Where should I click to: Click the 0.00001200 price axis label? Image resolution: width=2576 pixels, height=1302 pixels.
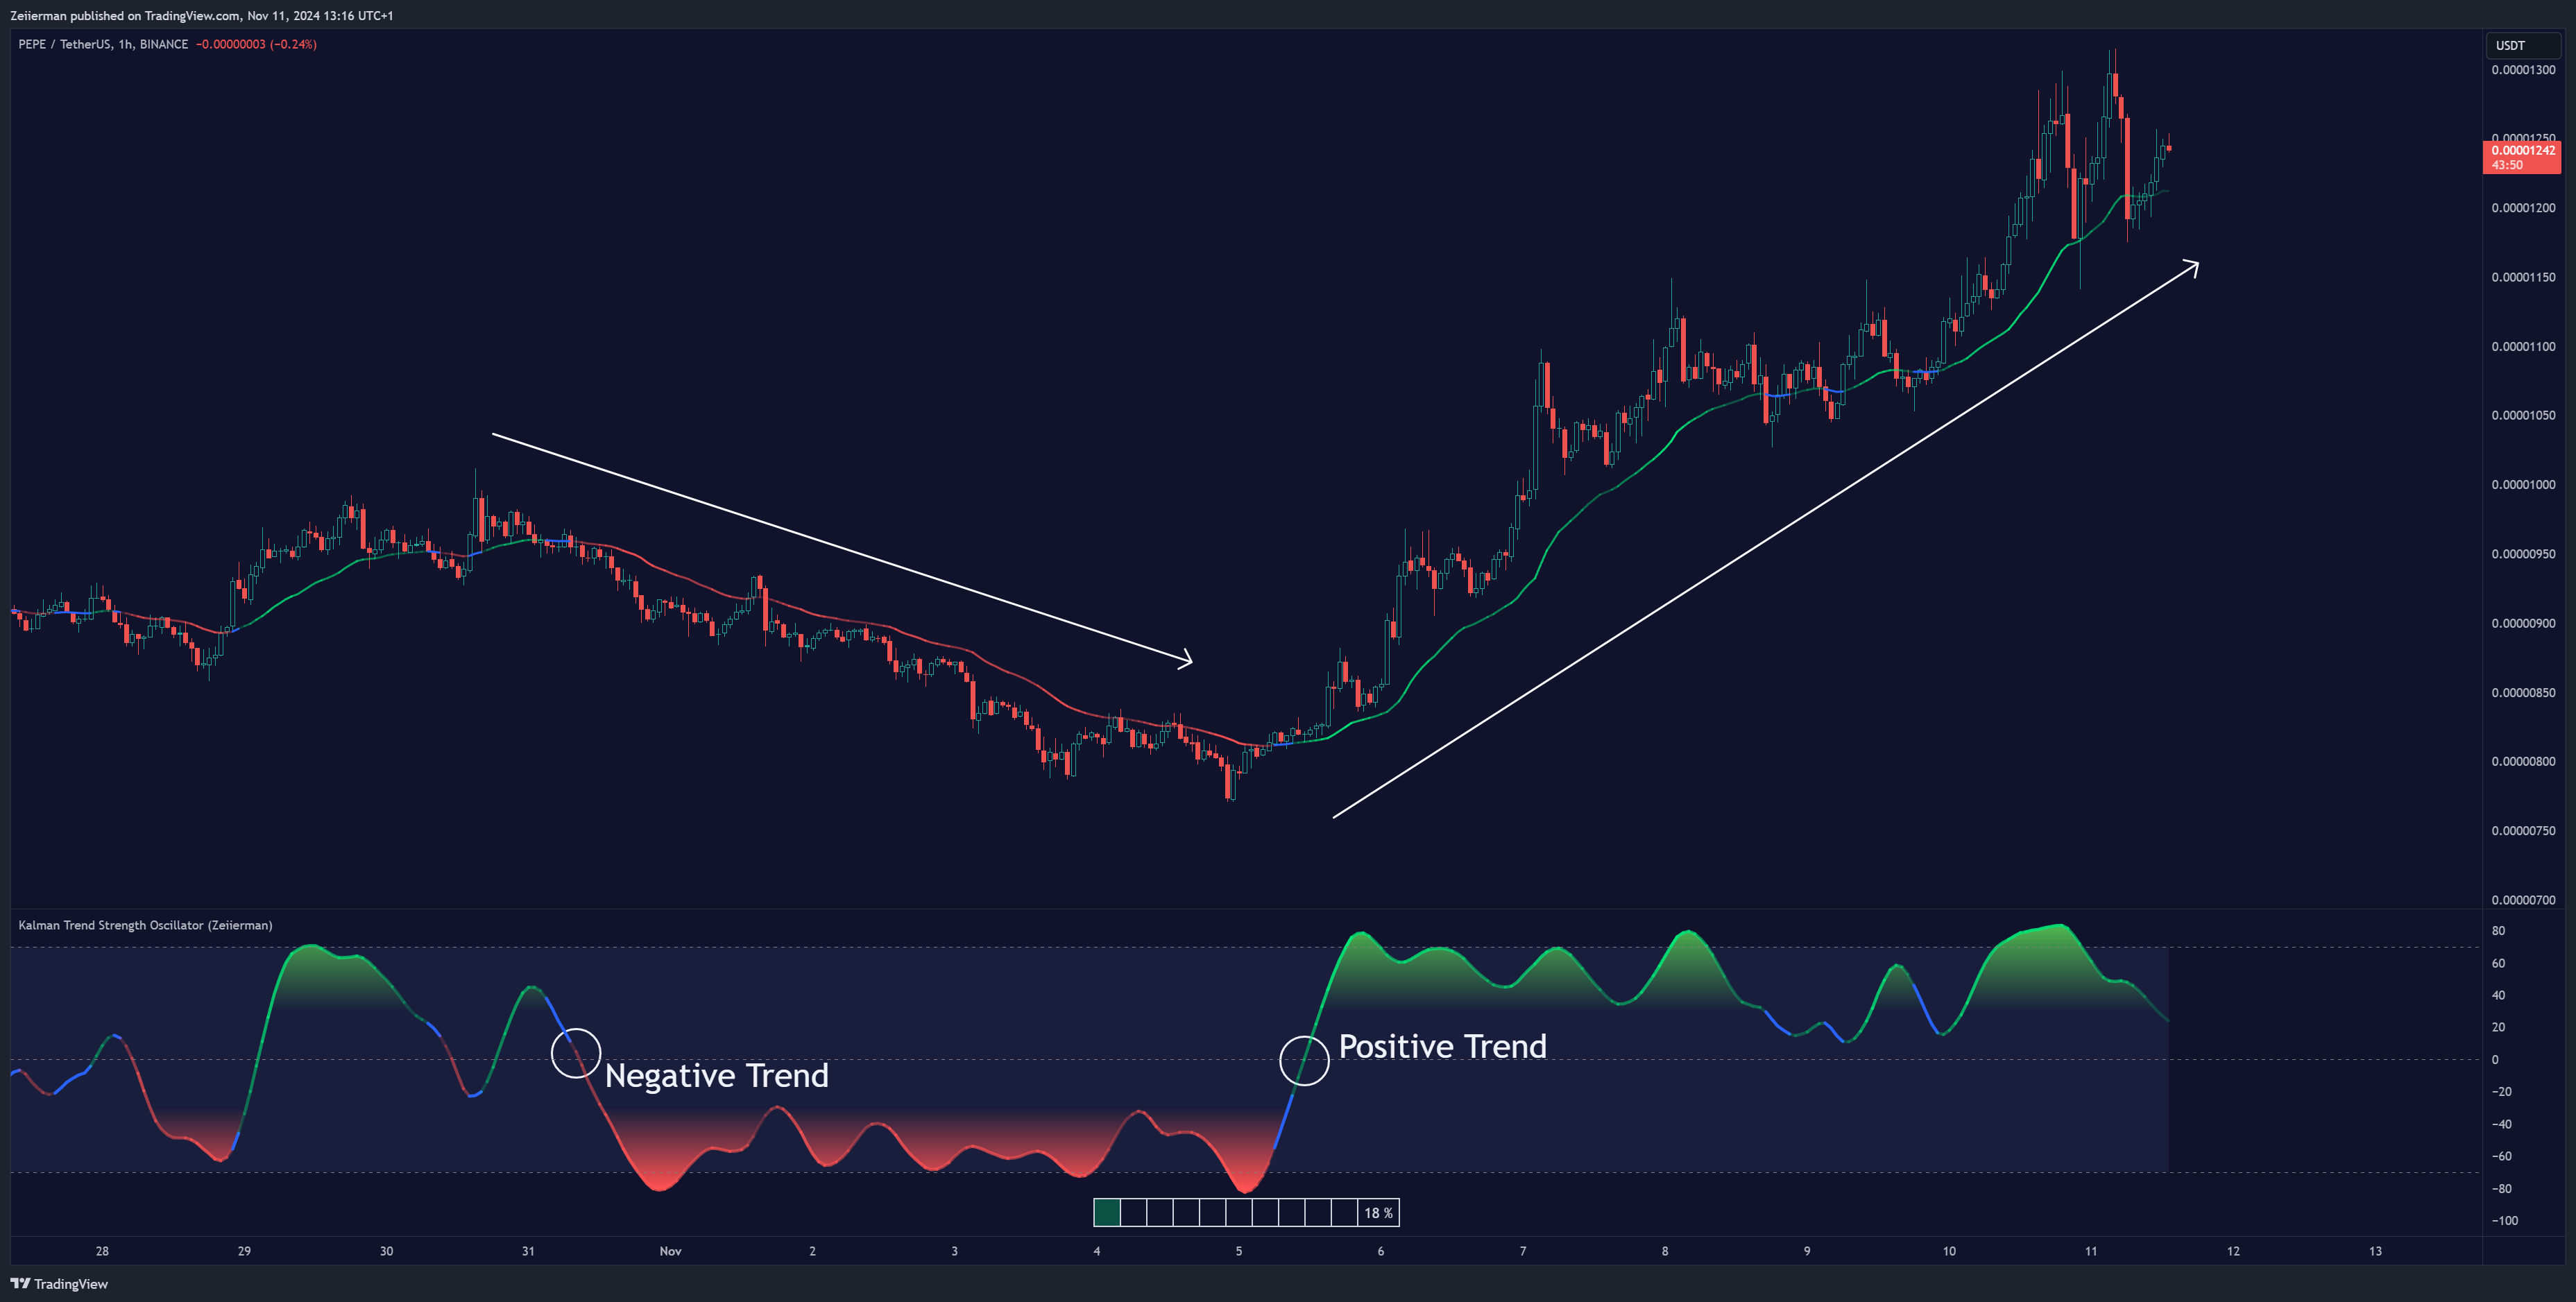[2523, 208]
